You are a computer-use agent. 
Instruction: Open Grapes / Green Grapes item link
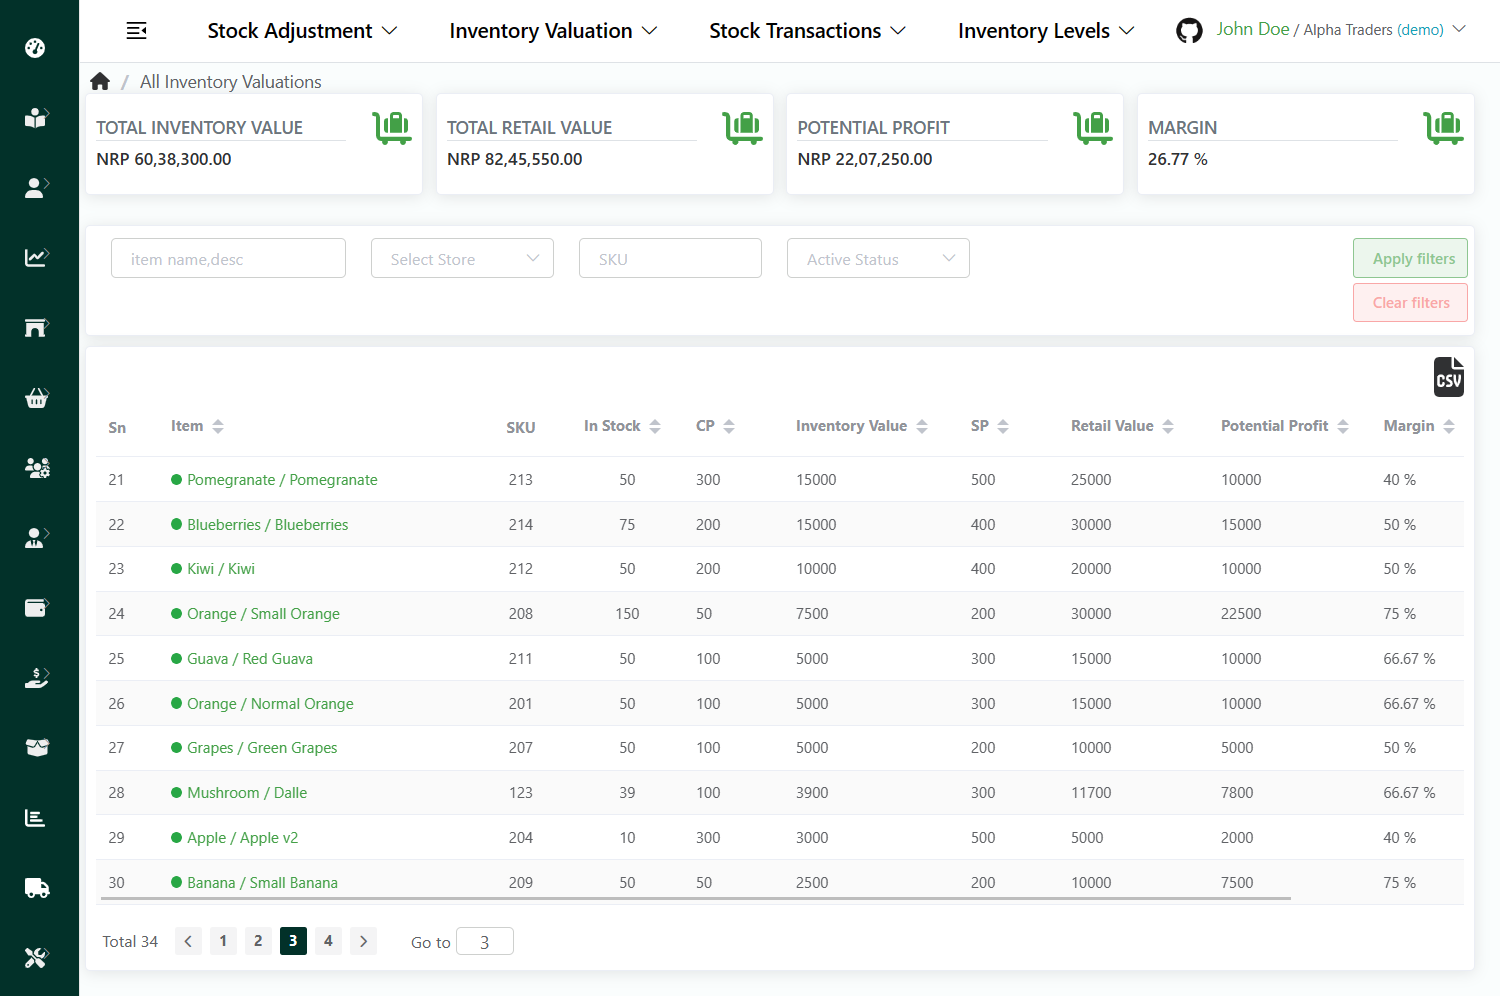click(262, 748)
